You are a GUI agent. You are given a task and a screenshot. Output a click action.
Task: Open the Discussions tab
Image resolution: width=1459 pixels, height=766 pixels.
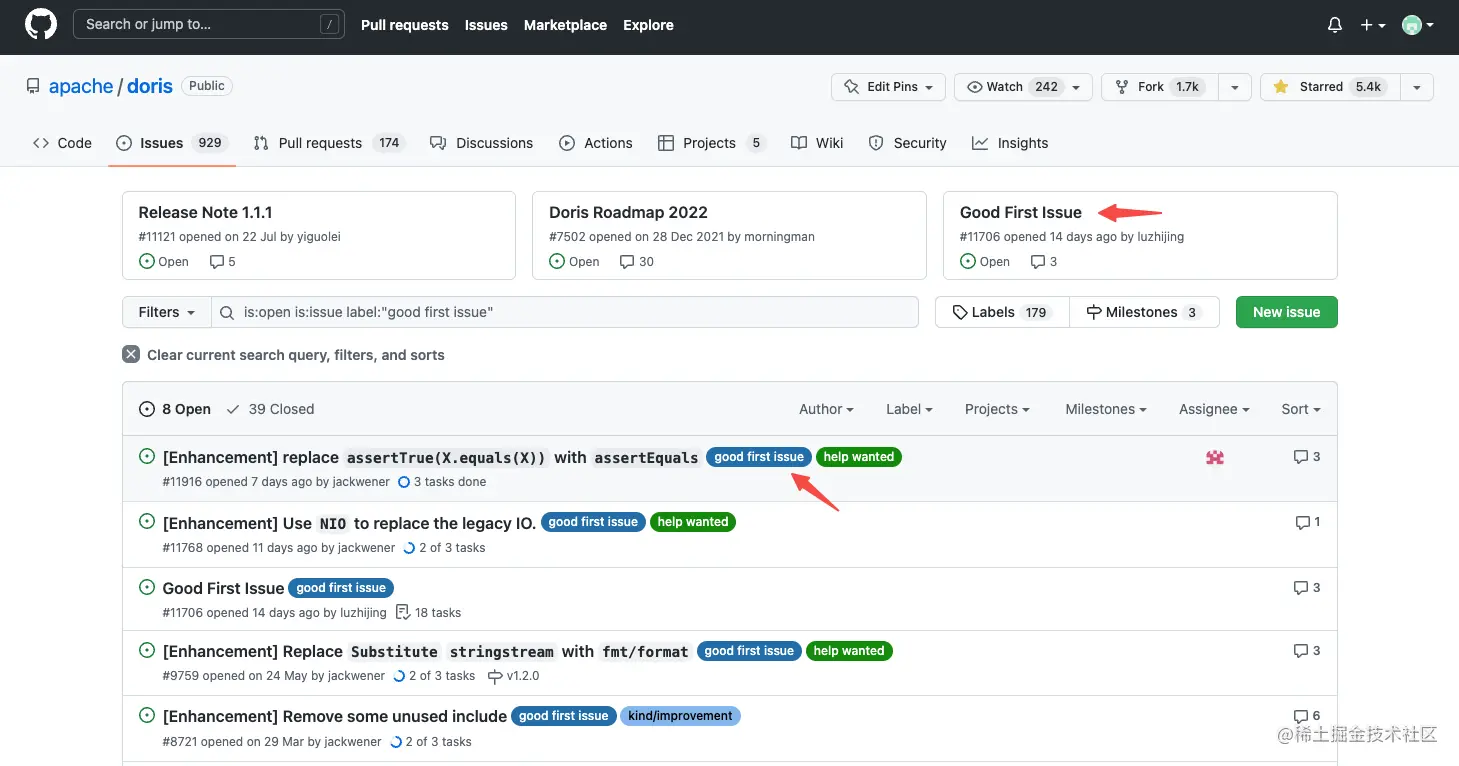(481, 143)
